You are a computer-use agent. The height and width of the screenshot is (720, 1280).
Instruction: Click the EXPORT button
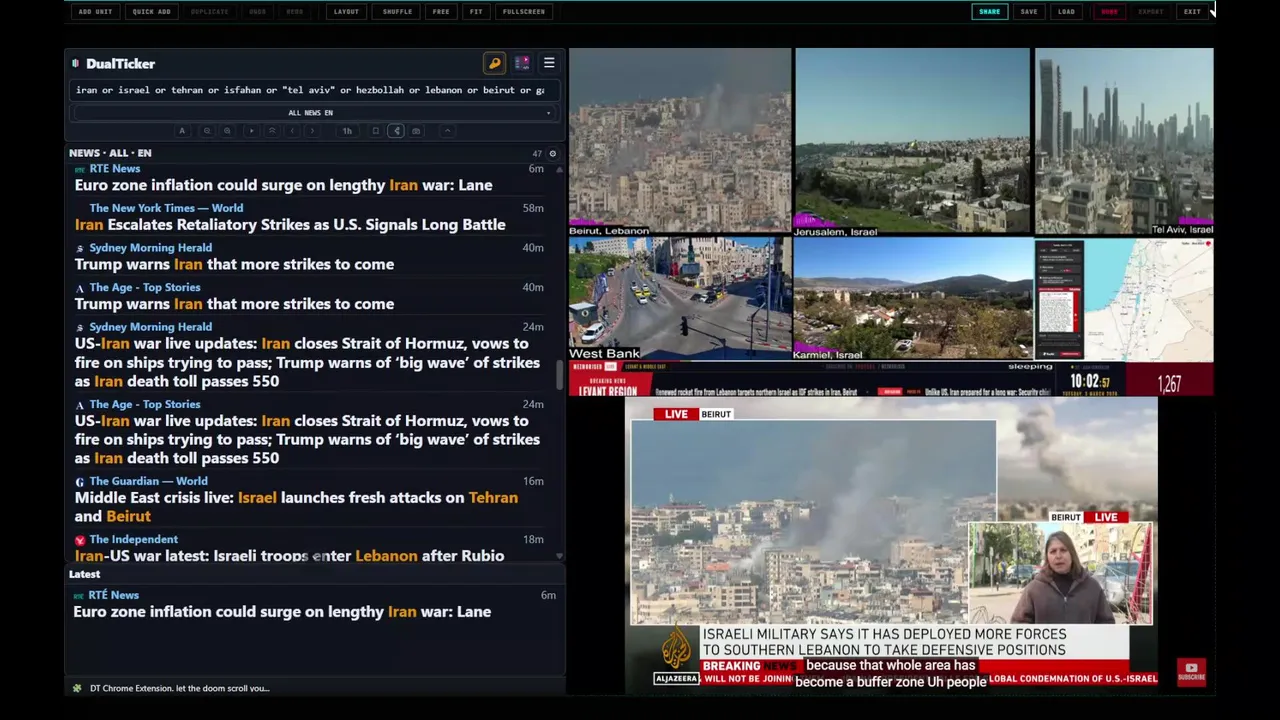(1151, 12)
